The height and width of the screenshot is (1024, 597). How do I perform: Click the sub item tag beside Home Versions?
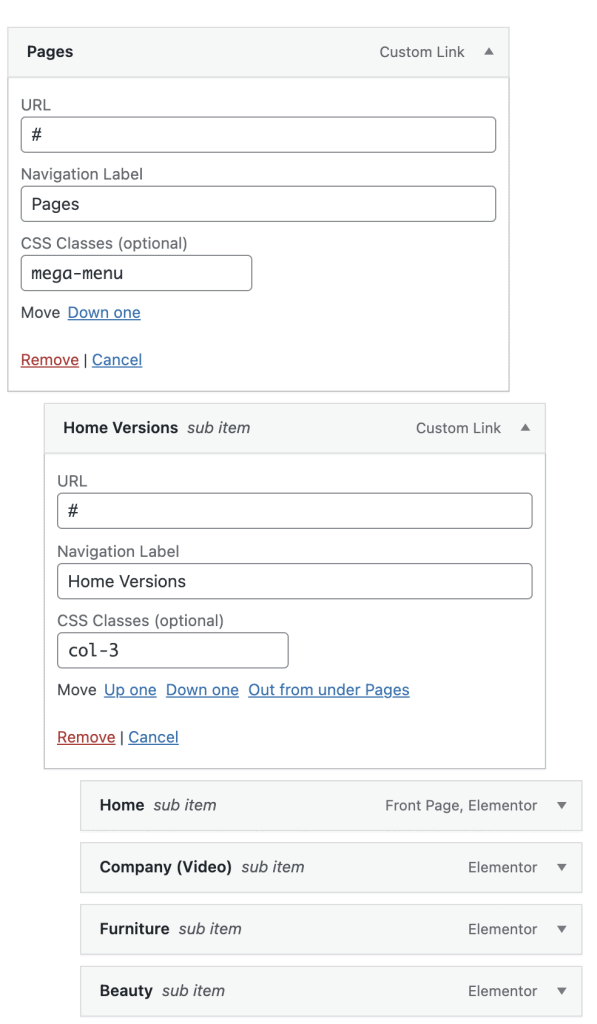(x=219, y=428)
